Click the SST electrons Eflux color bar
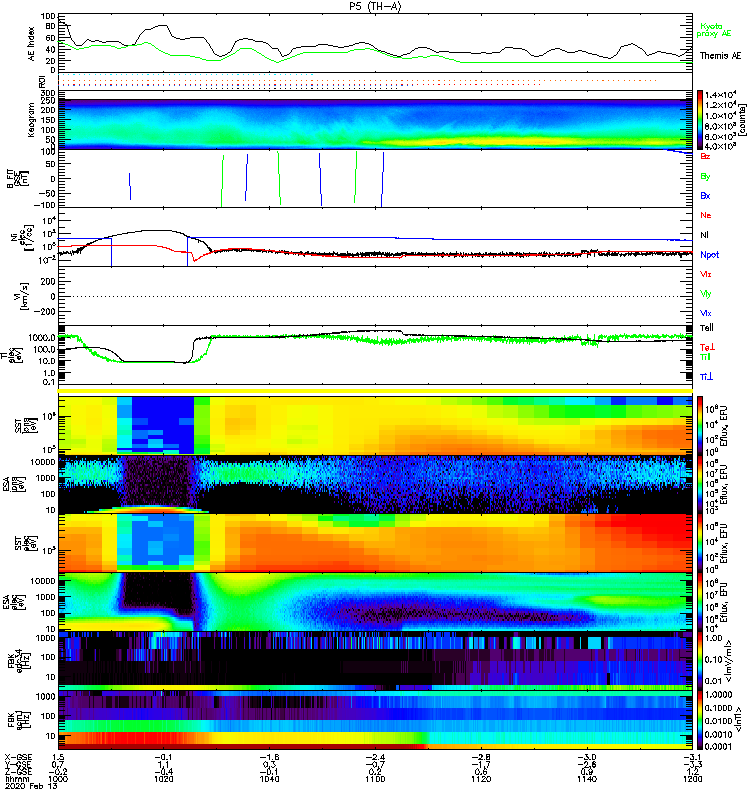The width and height of the screenshot is (750, 800). (x=699, y=543)
